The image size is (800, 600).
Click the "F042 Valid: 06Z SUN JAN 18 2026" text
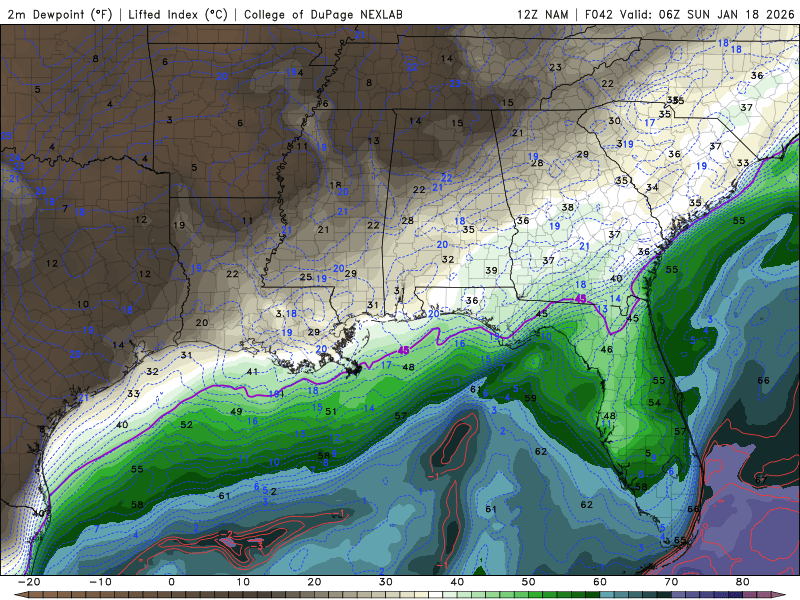(690, 15)
